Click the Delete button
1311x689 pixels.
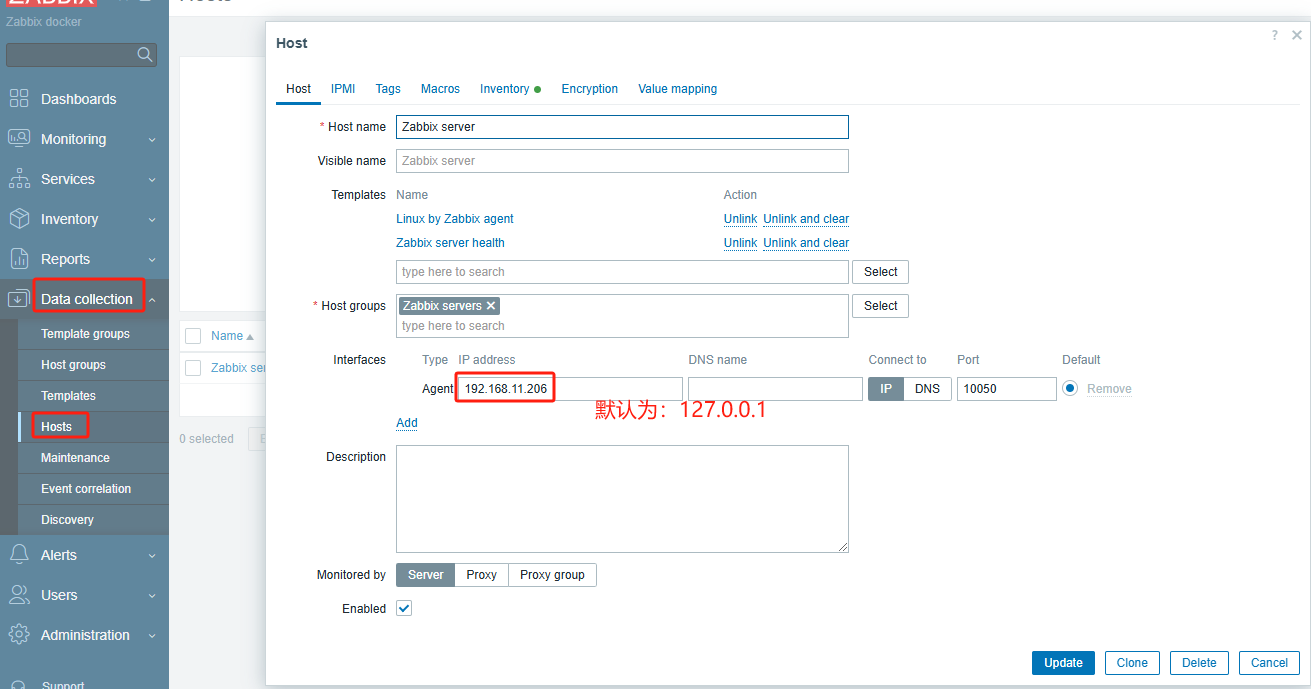(x=1199, y=663)
